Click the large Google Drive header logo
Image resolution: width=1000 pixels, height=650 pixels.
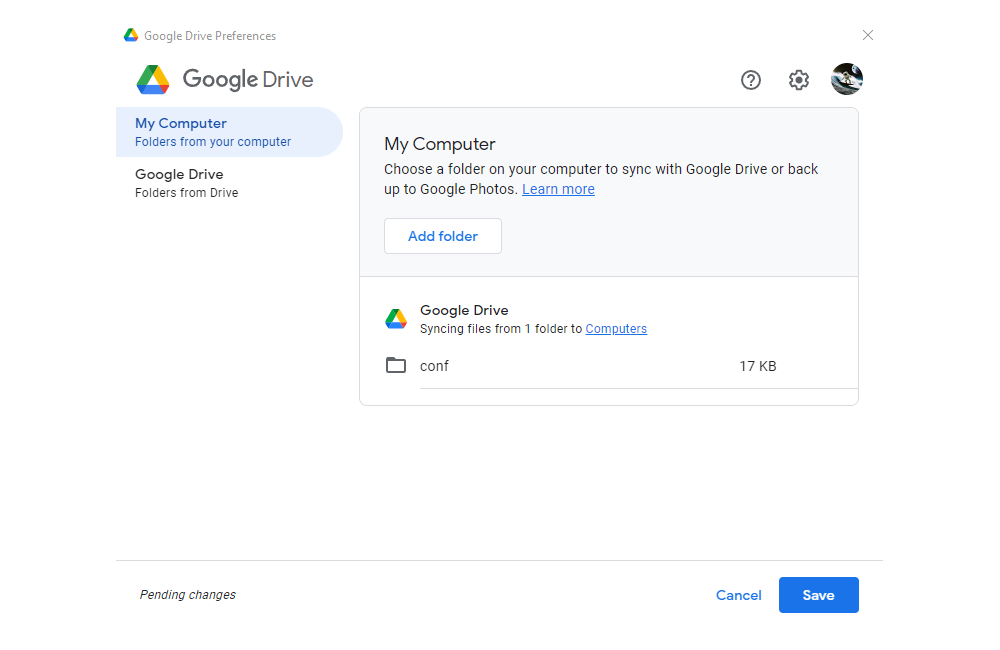coord(153,80)
